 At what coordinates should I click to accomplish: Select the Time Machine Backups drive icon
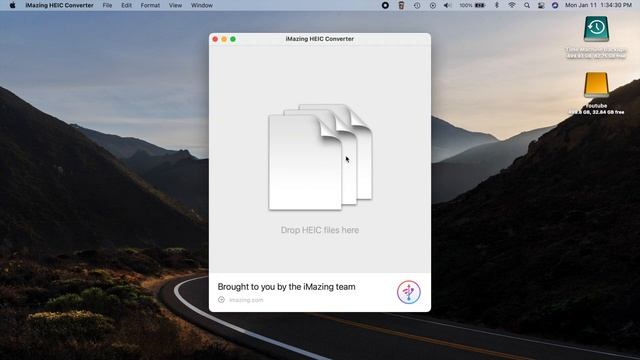click(596, 29)
